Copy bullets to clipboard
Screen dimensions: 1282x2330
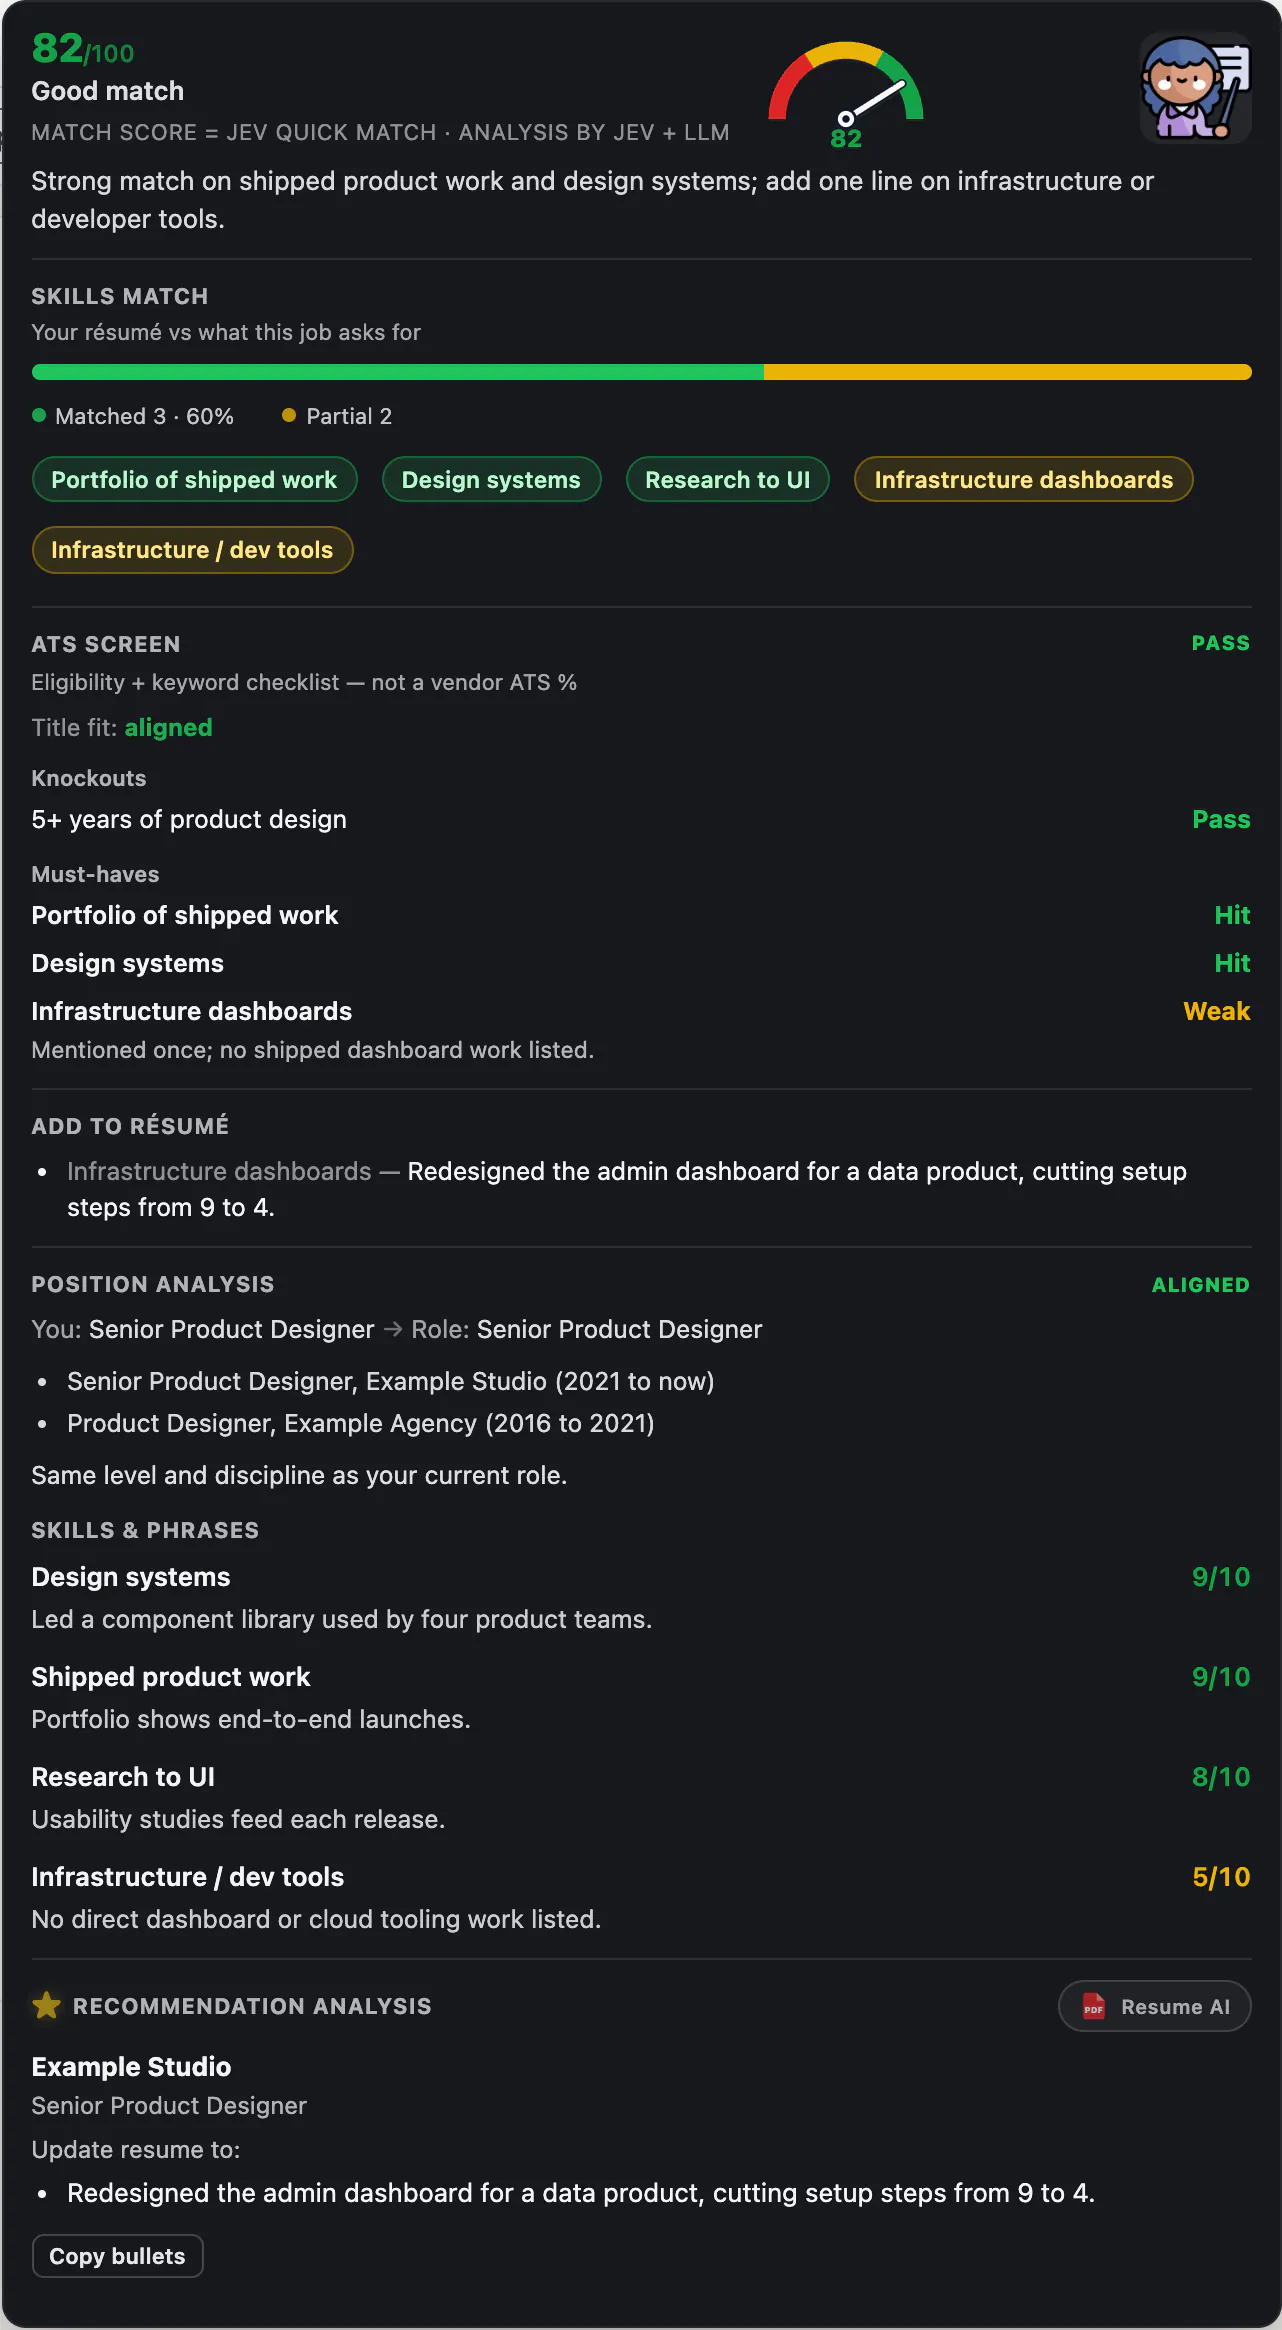click(118, 2256)
